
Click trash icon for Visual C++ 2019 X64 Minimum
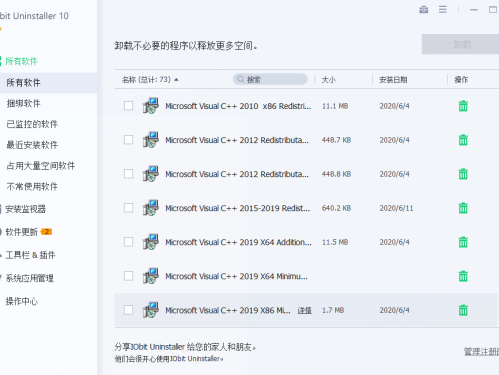click(463, 276)
